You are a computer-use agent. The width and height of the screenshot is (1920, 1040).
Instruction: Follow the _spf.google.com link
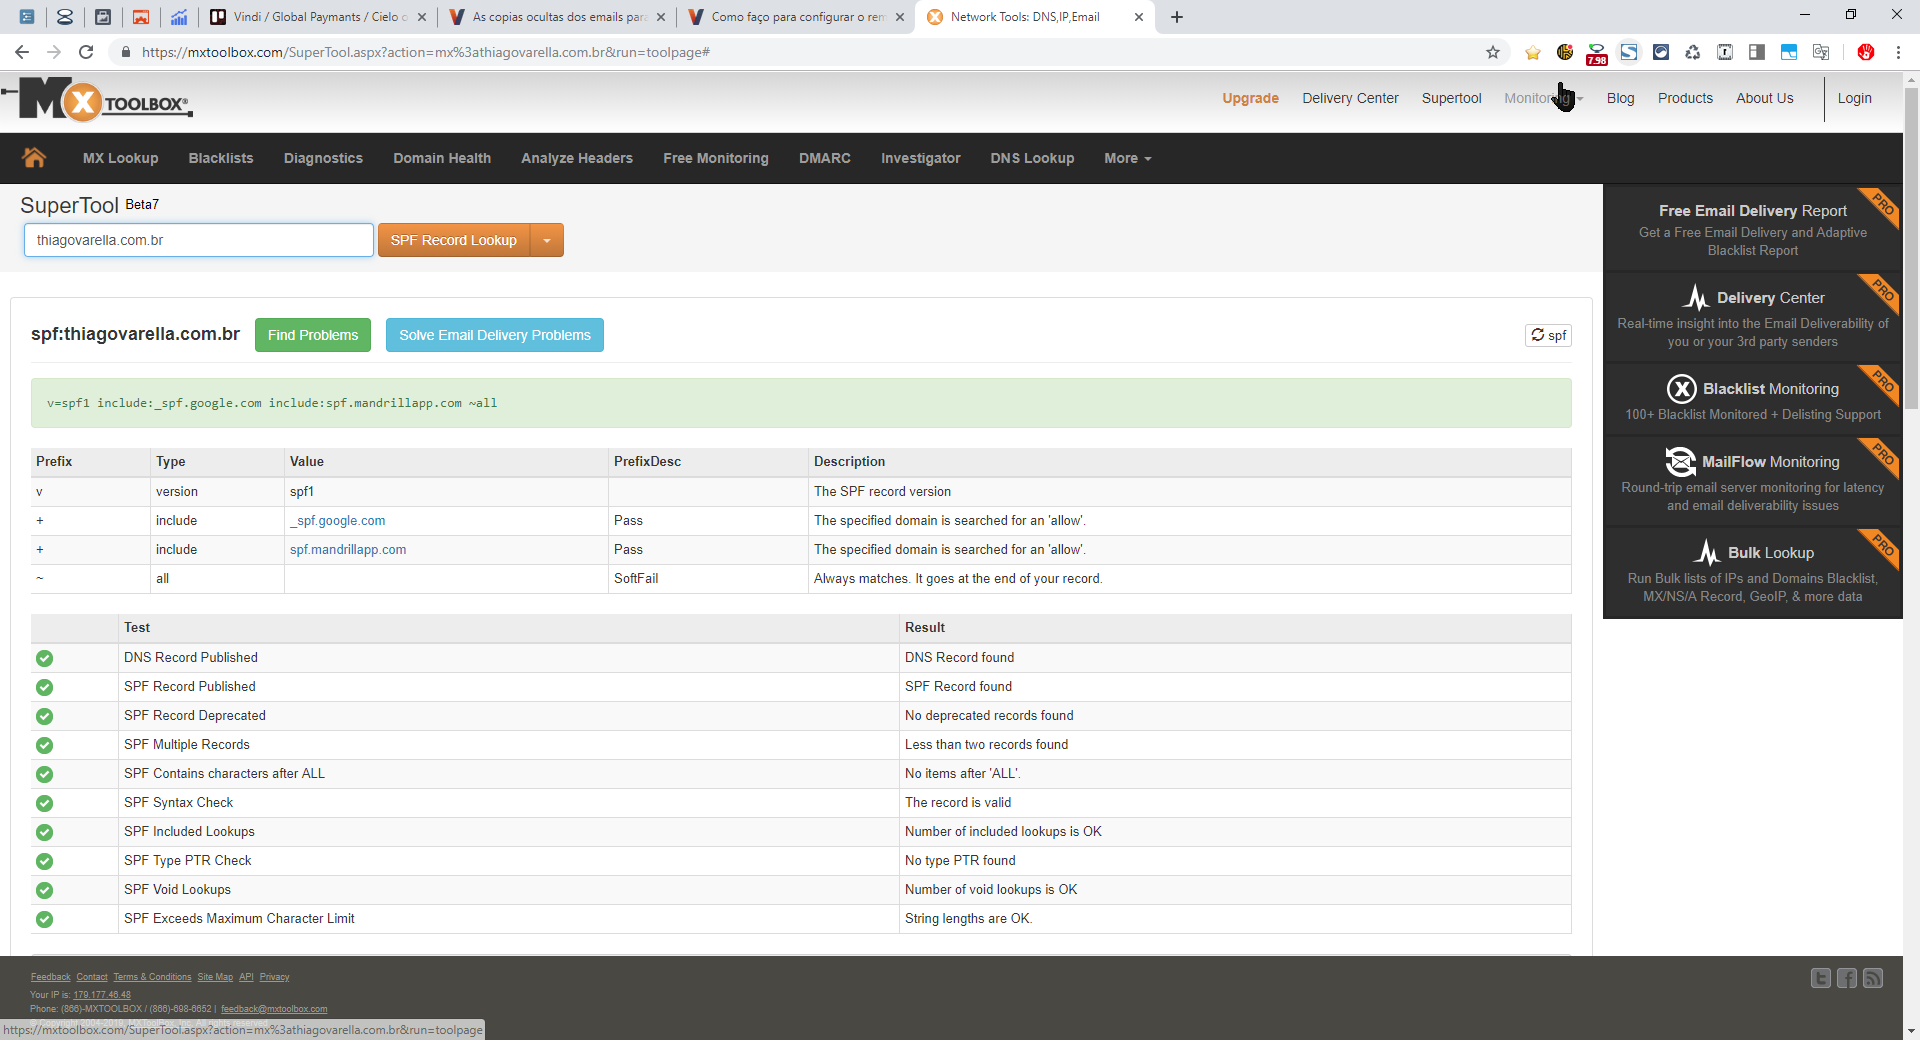click(x=338, y=521)
